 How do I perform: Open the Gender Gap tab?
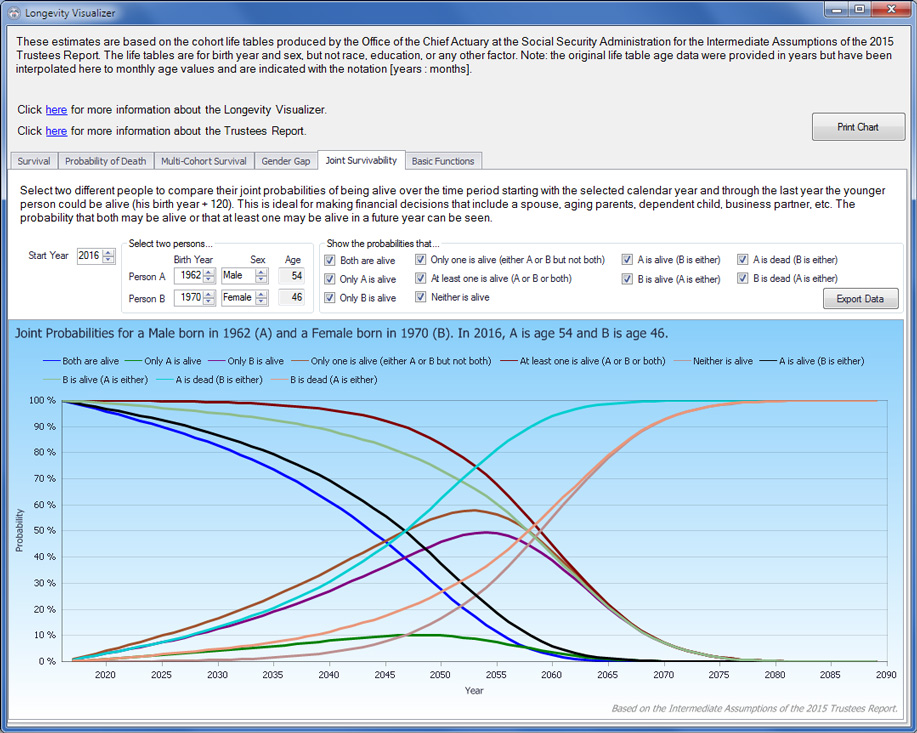pyautogui.click(x=285, y=161)
